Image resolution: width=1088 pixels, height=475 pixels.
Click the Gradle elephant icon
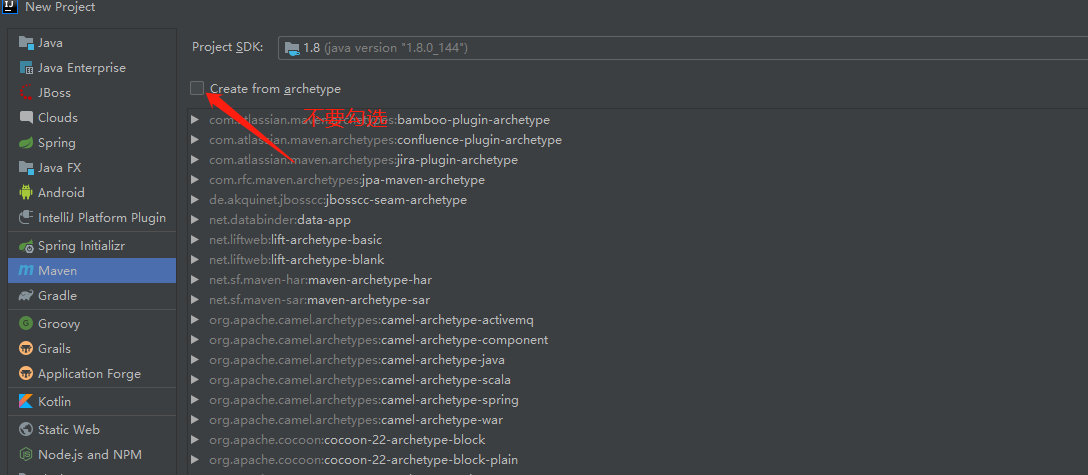coord(26,296)
